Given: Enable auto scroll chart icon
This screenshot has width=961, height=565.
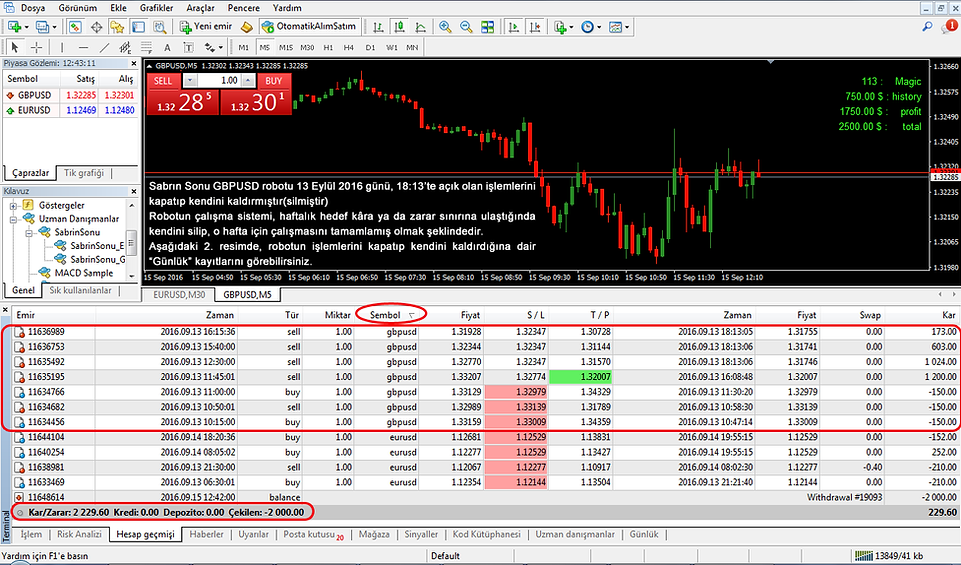Looking at the screenshot, I should [514, 27].
